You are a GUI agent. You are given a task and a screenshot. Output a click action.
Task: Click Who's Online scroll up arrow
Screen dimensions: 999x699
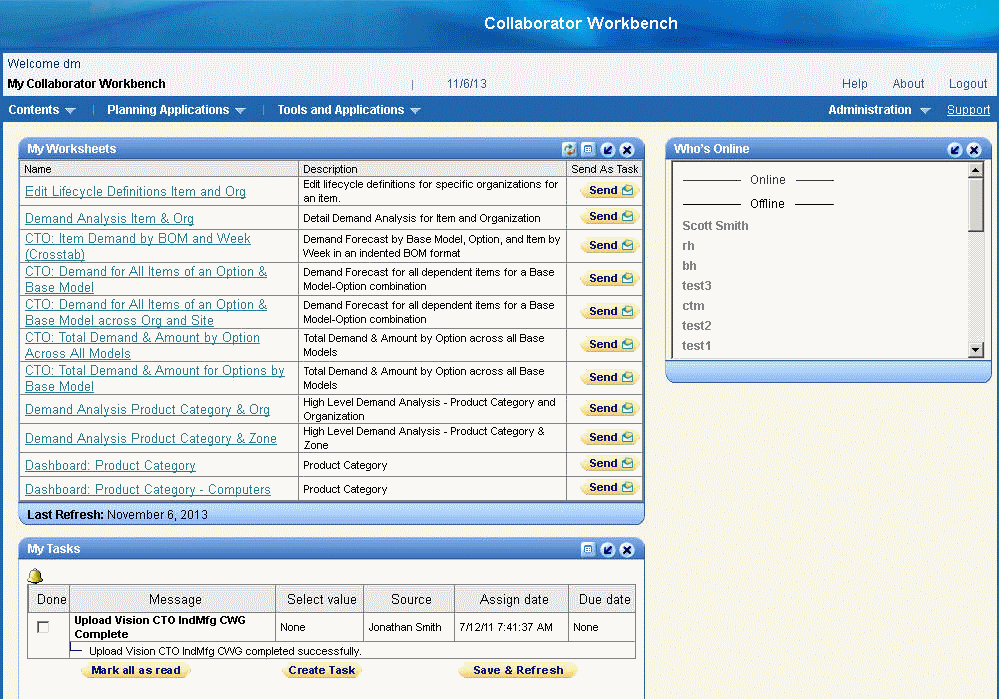[975, 170]
